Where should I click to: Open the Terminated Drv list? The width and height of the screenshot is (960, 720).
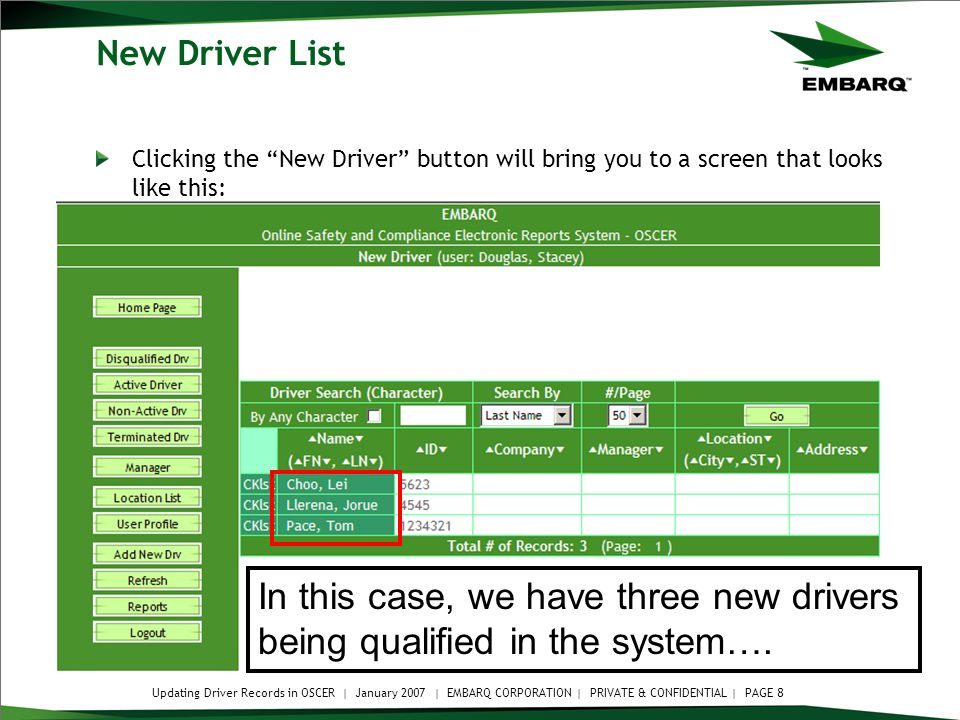147,437
